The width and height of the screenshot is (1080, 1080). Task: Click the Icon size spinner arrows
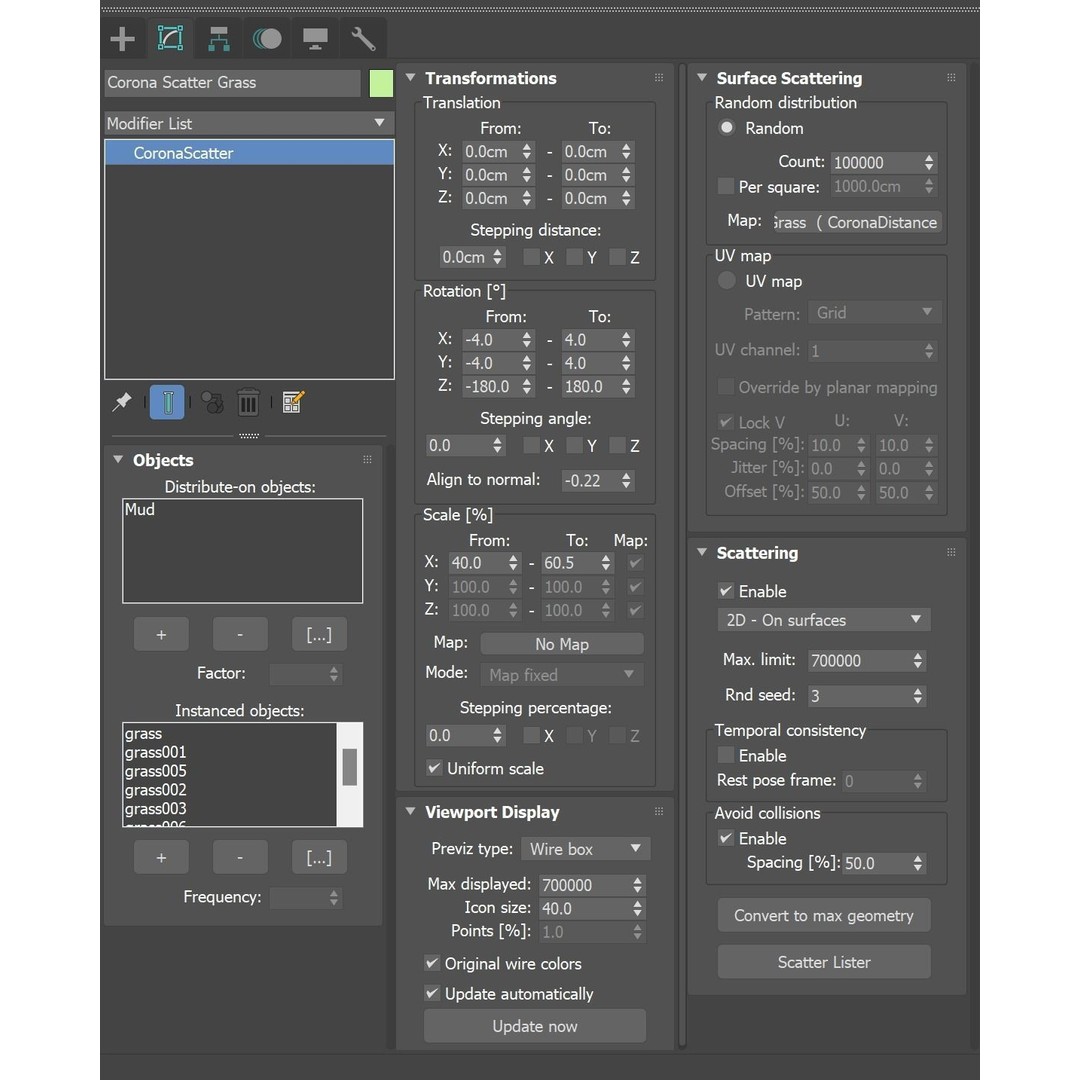(637, 908)
